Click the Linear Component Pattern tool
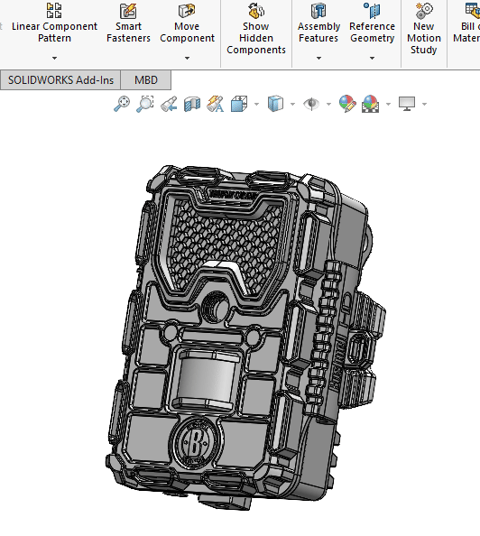The height and width of the screenshot is (536, 480). tap(54, 23)
